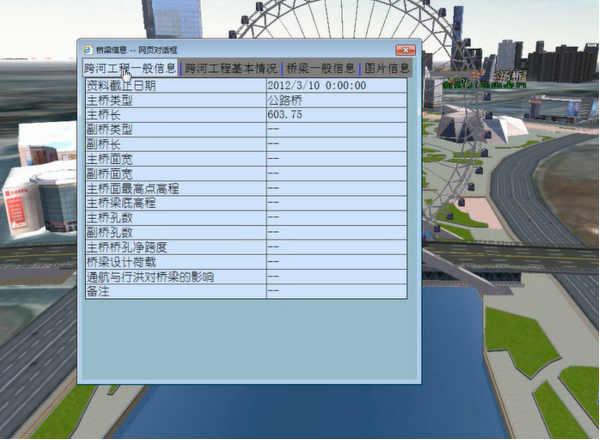Select the 桥梁一般信息 tab
The width and height of the screenshot is (600, 440).
[321, 69]
